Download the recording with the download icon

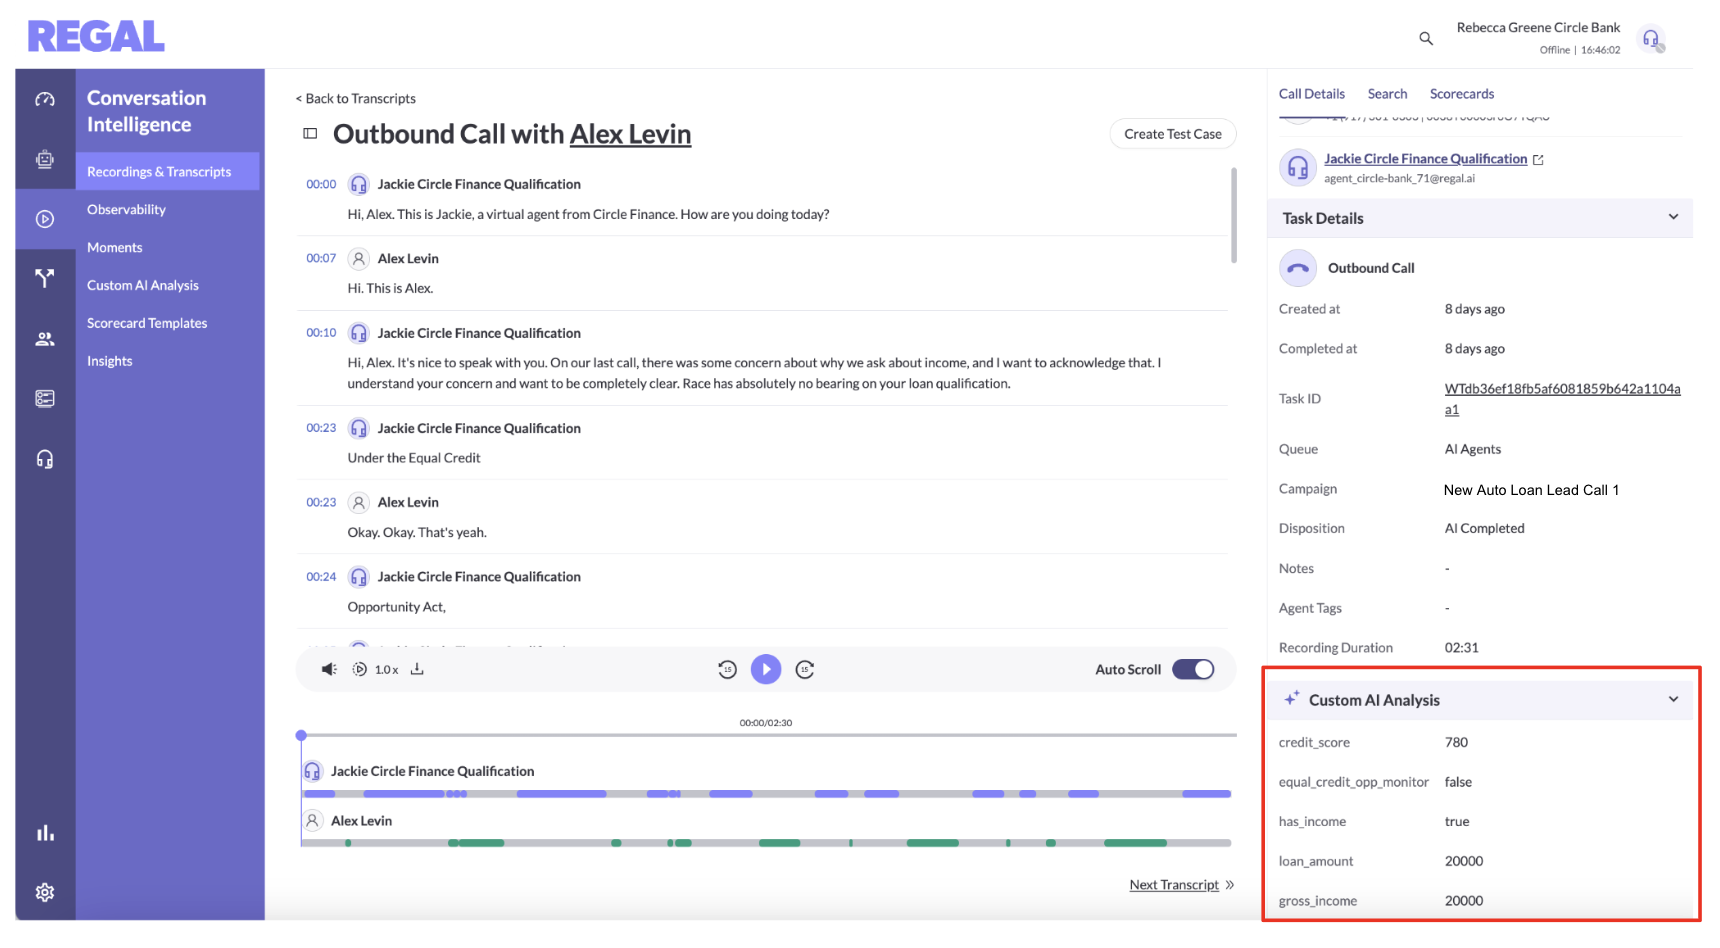[417, 669]
